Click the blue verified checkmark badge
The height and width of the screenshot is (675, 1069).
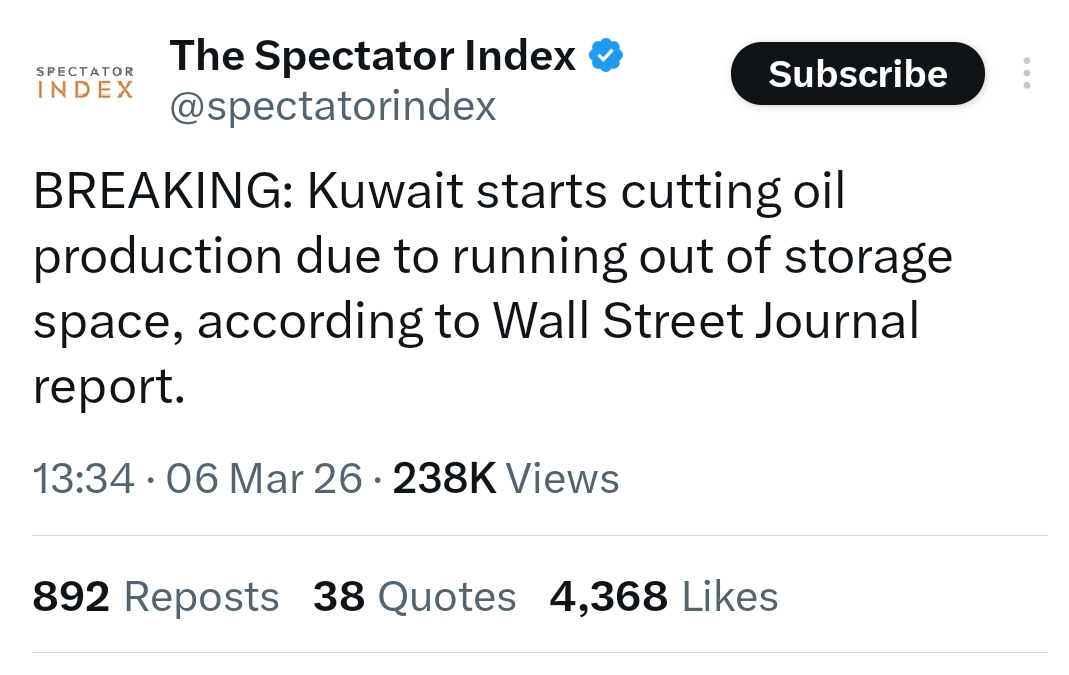[x=606, y=57]
